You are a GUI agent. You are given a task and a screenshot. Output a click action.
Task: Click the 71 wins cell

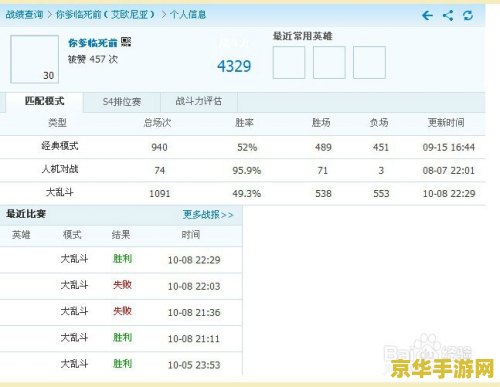(323, 171)
